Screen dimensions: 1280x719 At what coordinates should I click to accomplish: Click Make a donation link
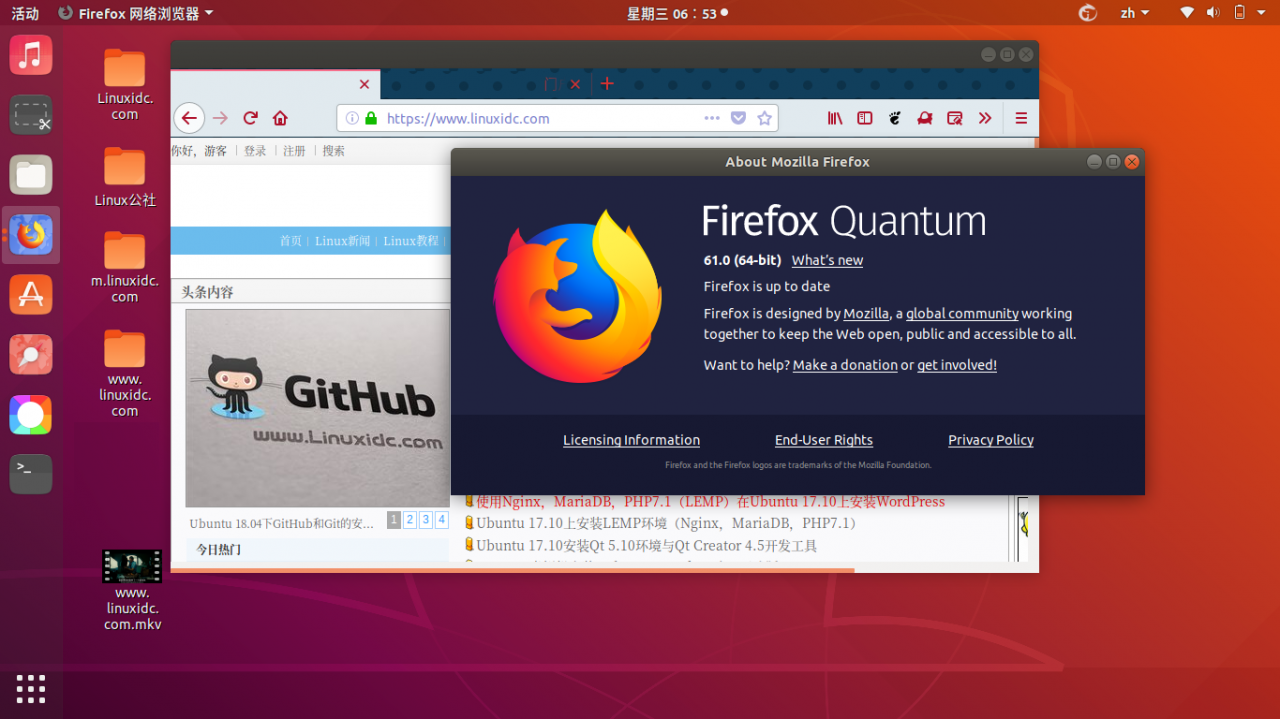(x=845, y=365)
